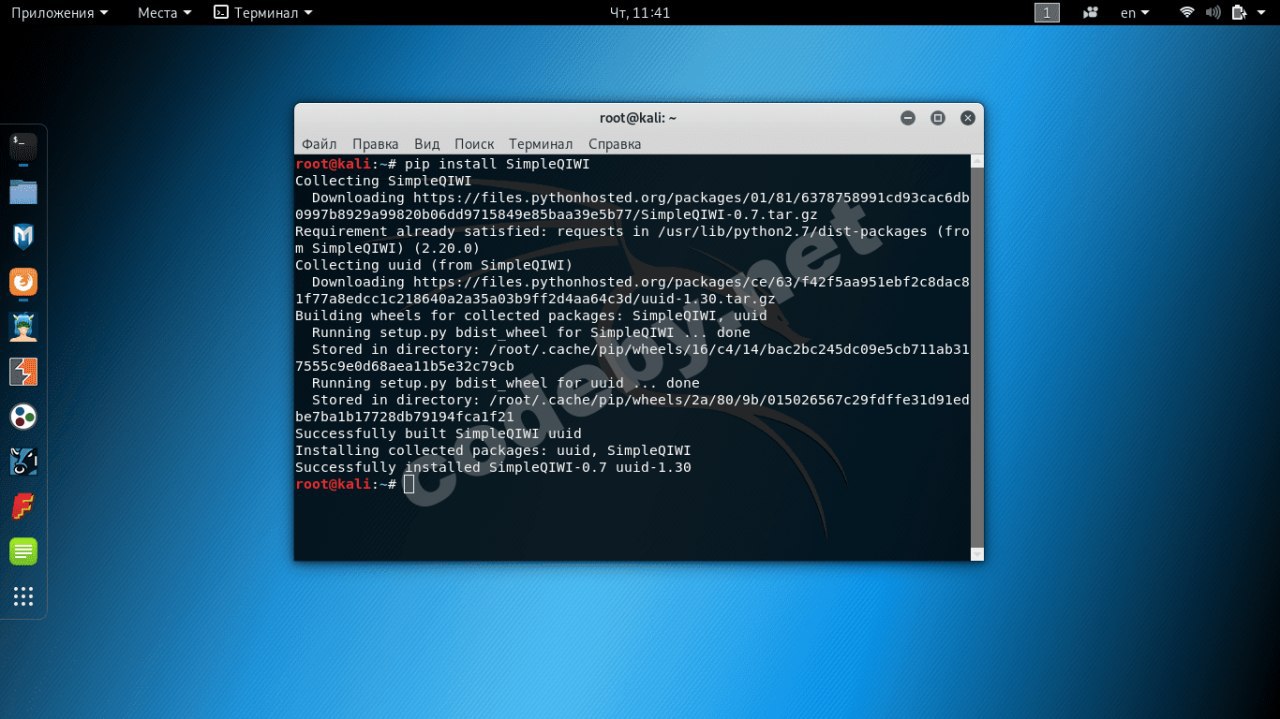The image size is (1280, 719).
Task: Open the Терминал app menu in top bar
Action: pyautogui.click(x=263, y=13)
